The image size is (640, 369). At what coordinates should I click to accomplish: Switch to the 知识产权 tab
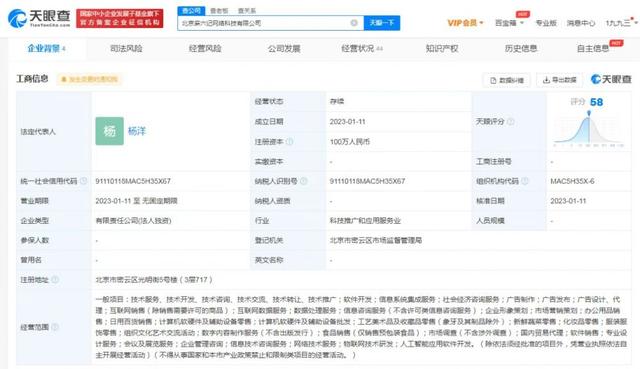[x=442, y=49]
